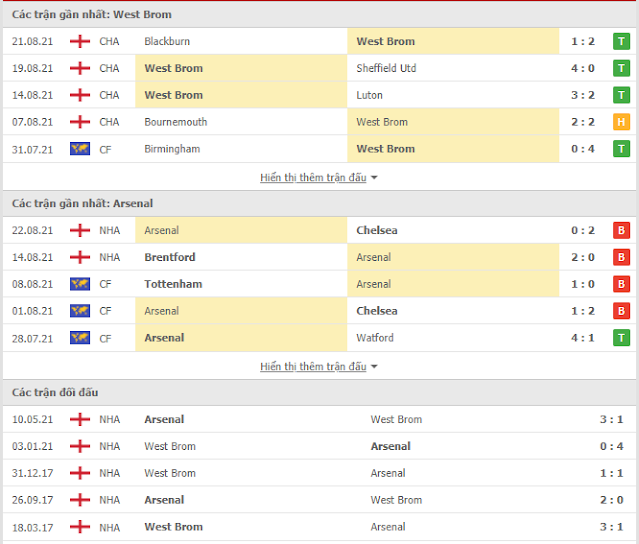Expand more Arsenal matches link
Viewport: 639px width, 544px height.
tap(313, 367)
